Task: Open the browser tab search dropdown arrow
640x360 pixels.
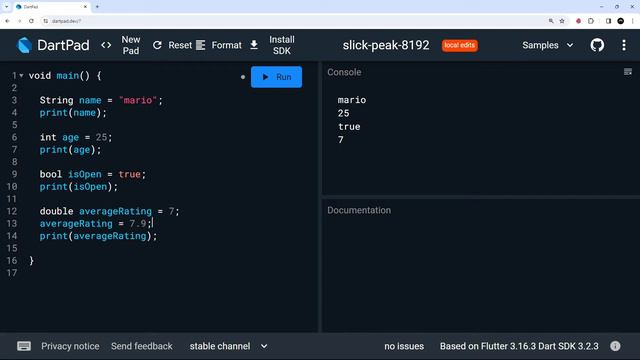Action: click(x=6, y=7)
